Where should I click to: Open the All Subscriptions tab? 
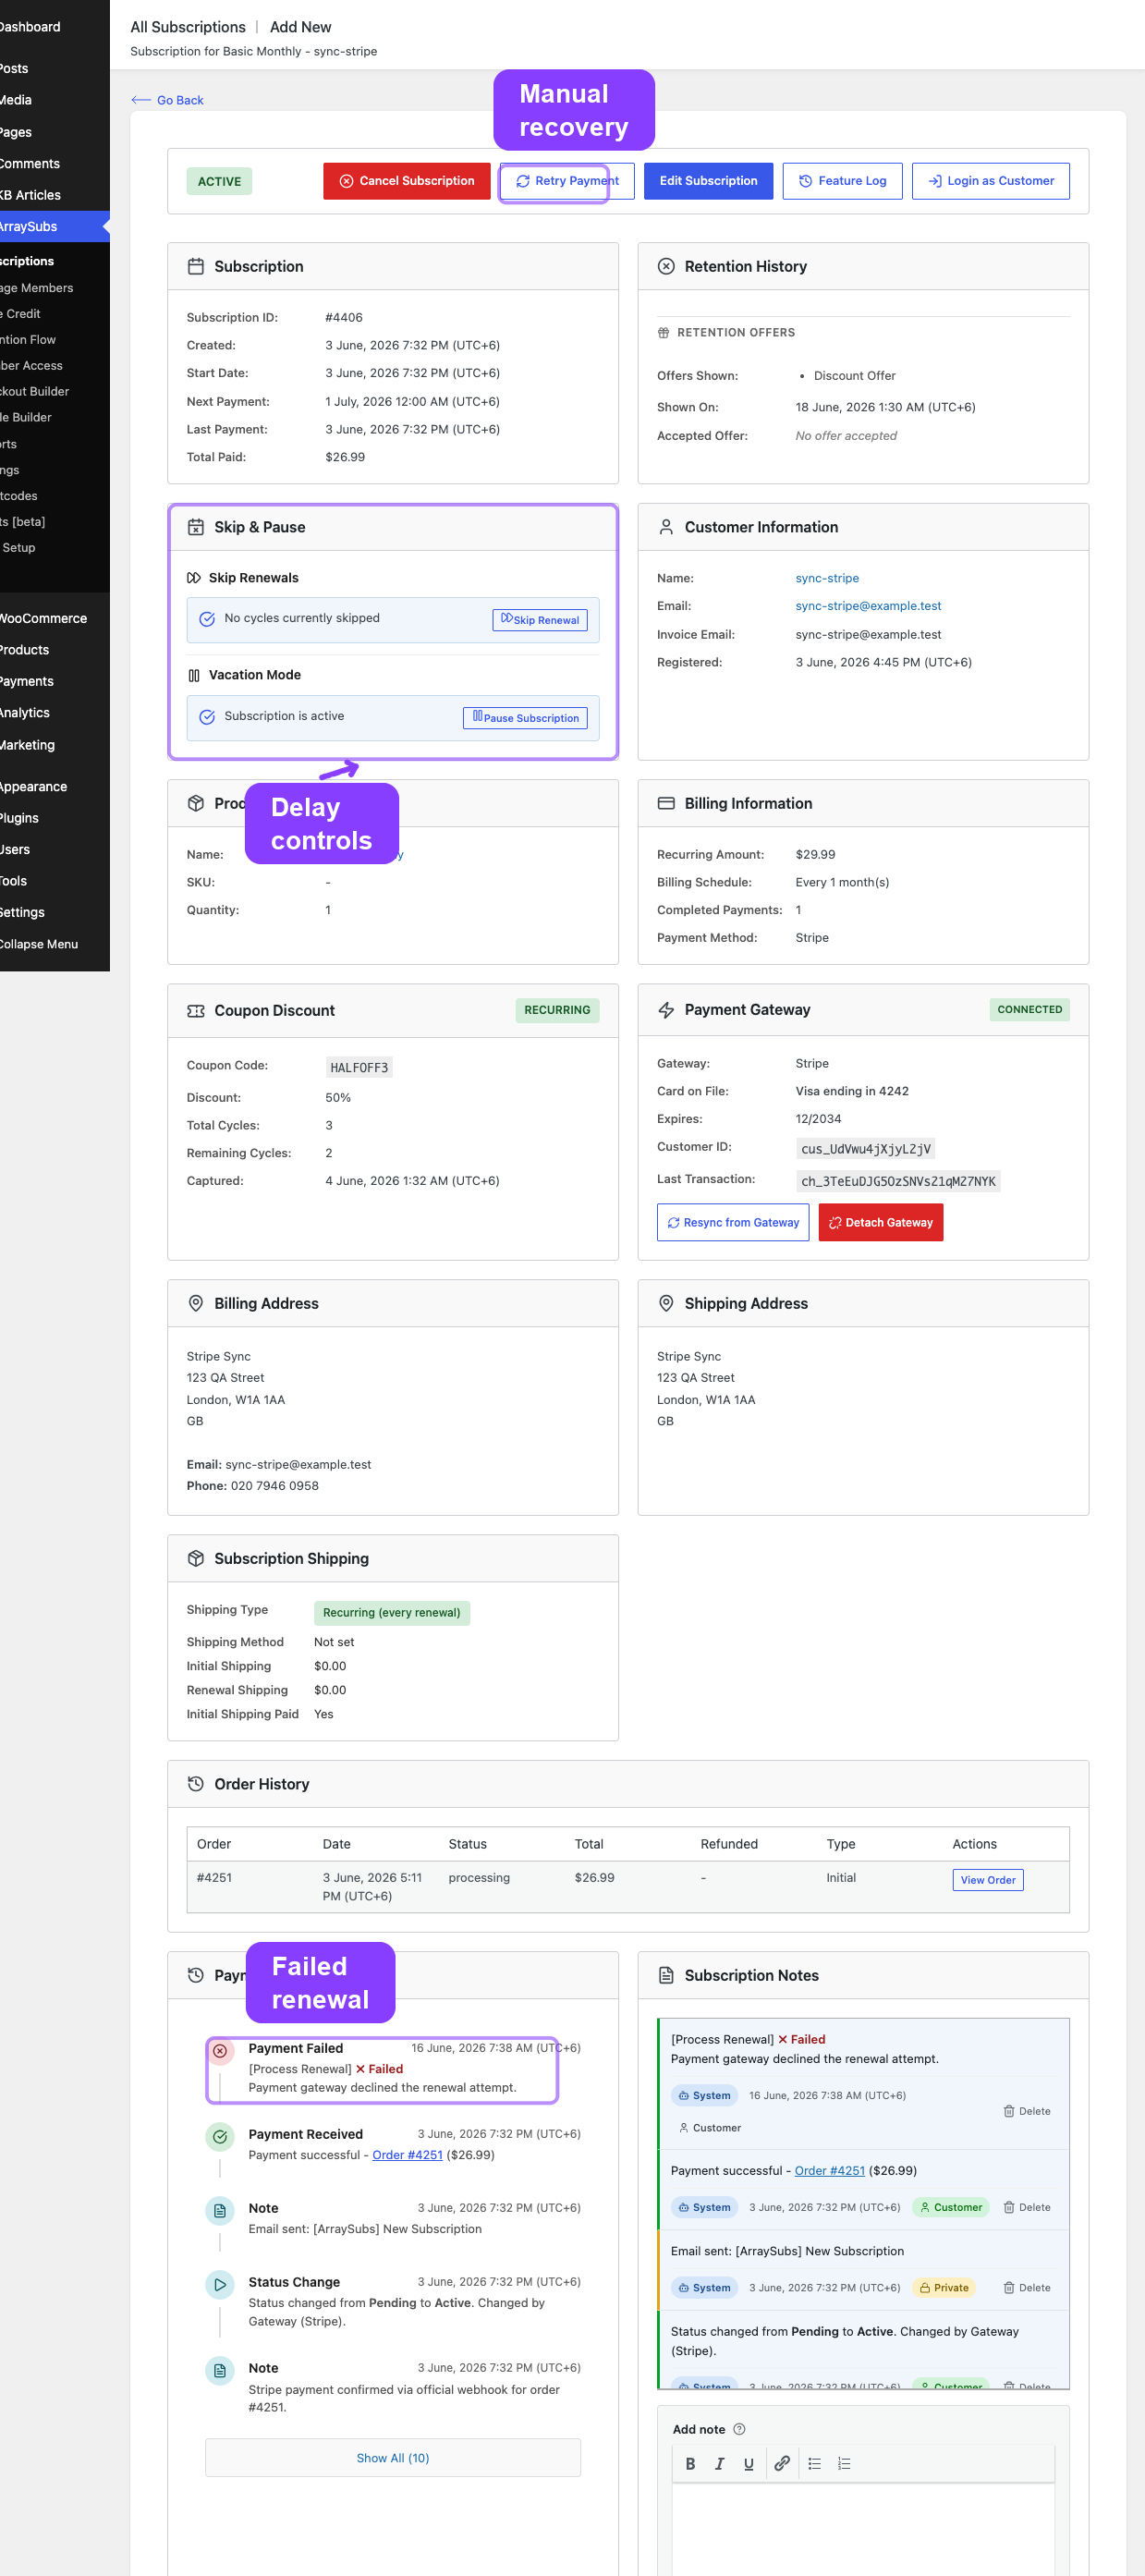pos(188,27)
